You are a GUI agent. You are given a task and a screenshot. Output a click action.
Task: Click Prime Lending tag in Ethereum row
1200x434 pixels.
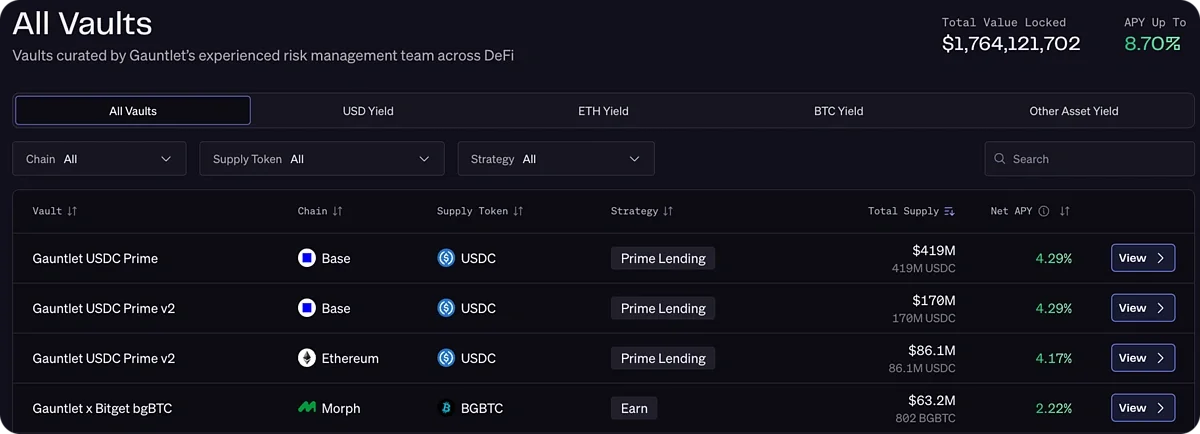click(x=663, y=358)
